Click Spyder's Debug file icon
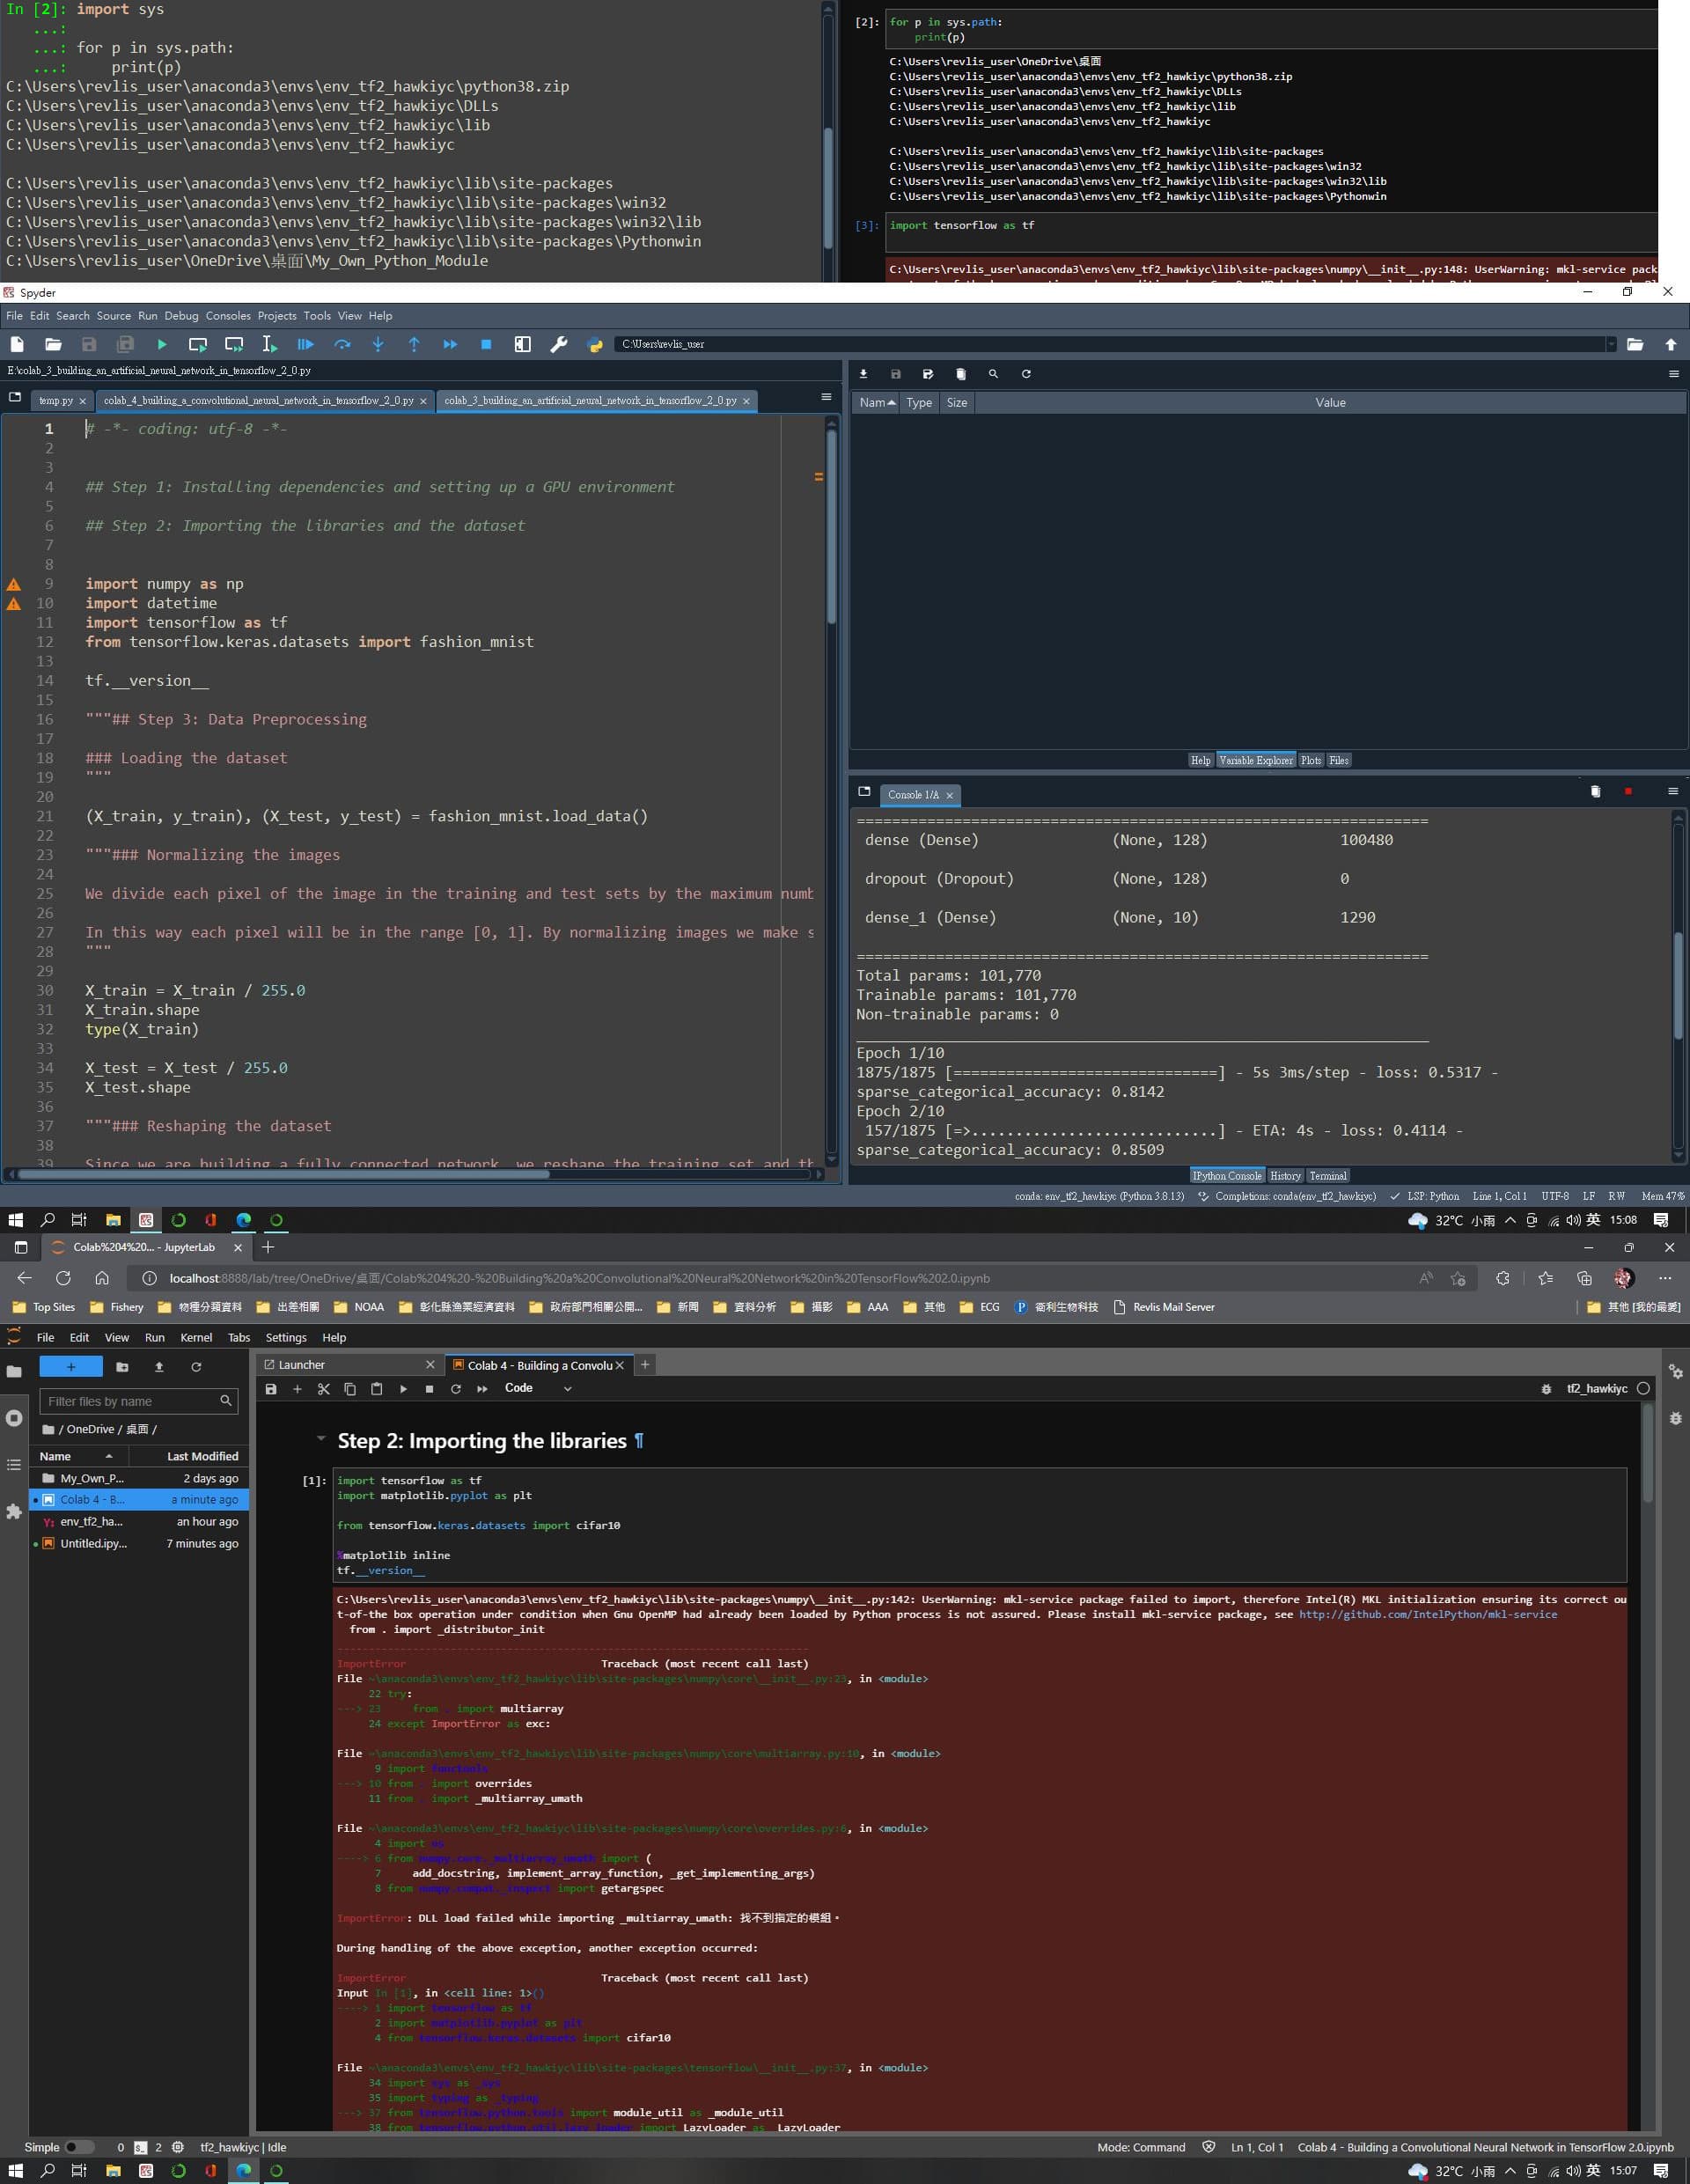This screenshot has height=2184, width=1690. coord(306,344)
